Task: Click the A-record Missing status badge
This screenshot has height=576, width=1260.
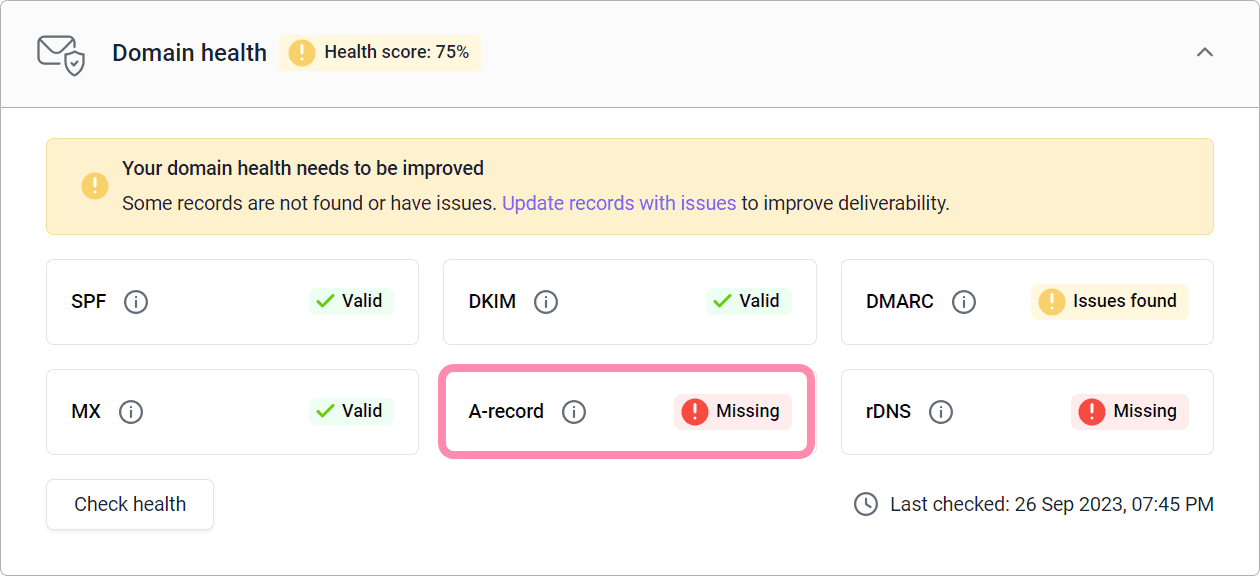Action: point(733,411)
